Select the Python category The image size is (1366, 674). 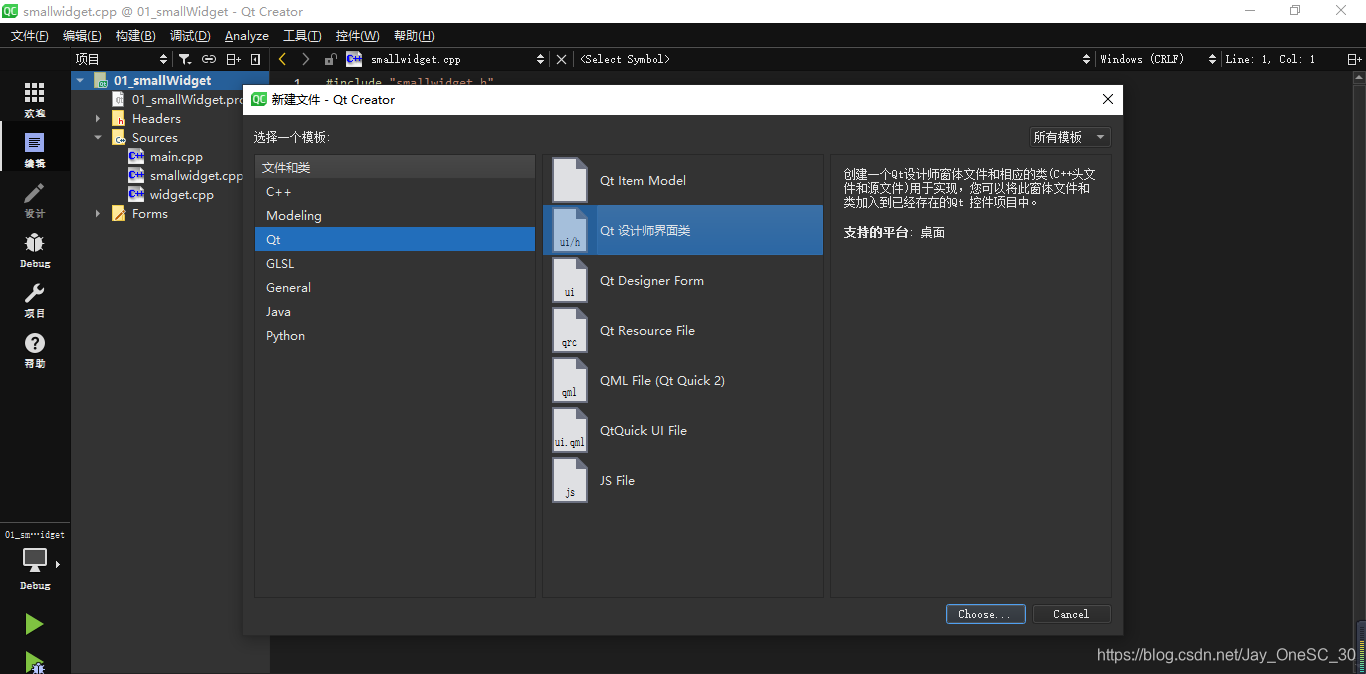tap(395, 335)
